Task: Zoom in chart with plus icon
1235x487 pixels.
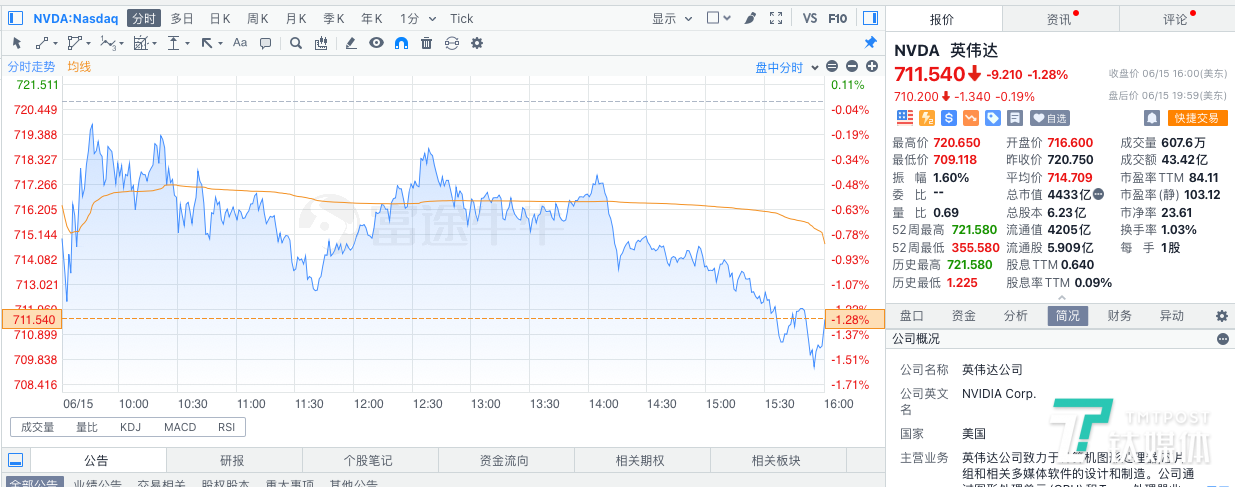Action: coord(871,67)
